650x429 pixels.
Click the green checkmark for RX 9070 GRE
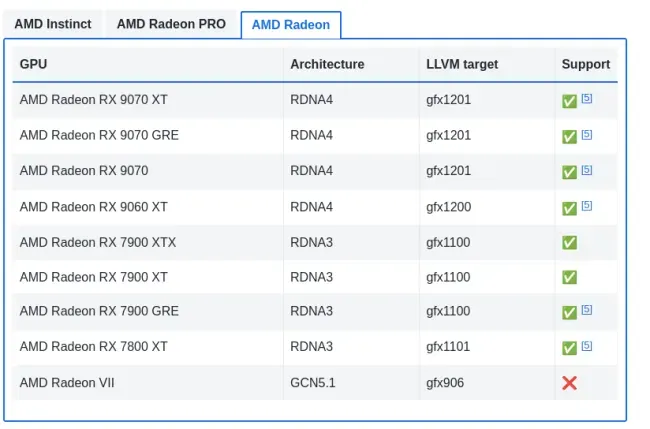pos(569,137)
